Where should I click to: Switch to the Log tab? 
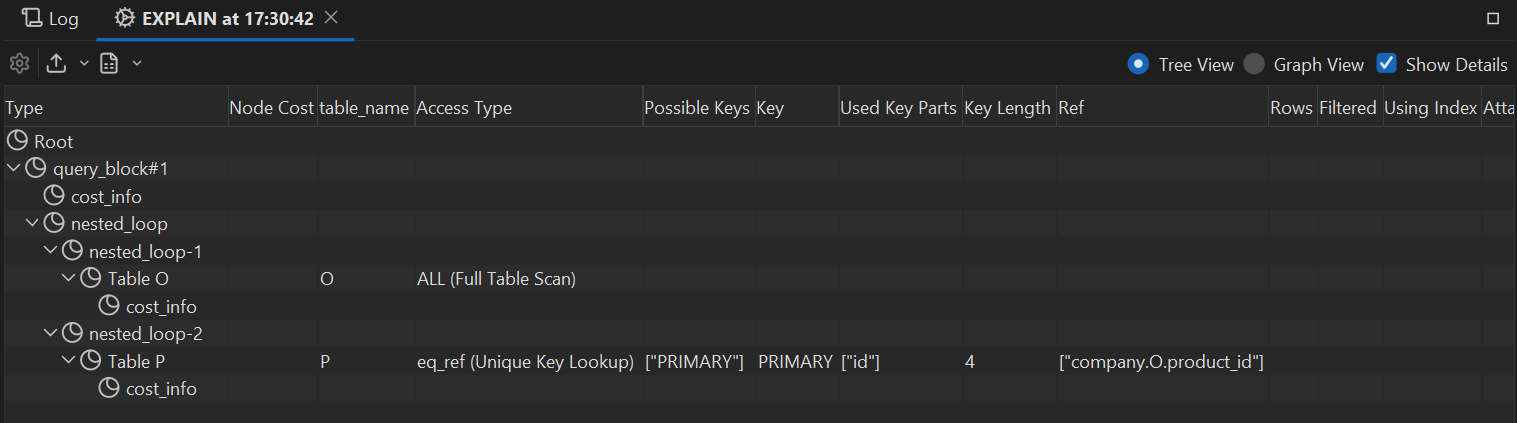50,19
